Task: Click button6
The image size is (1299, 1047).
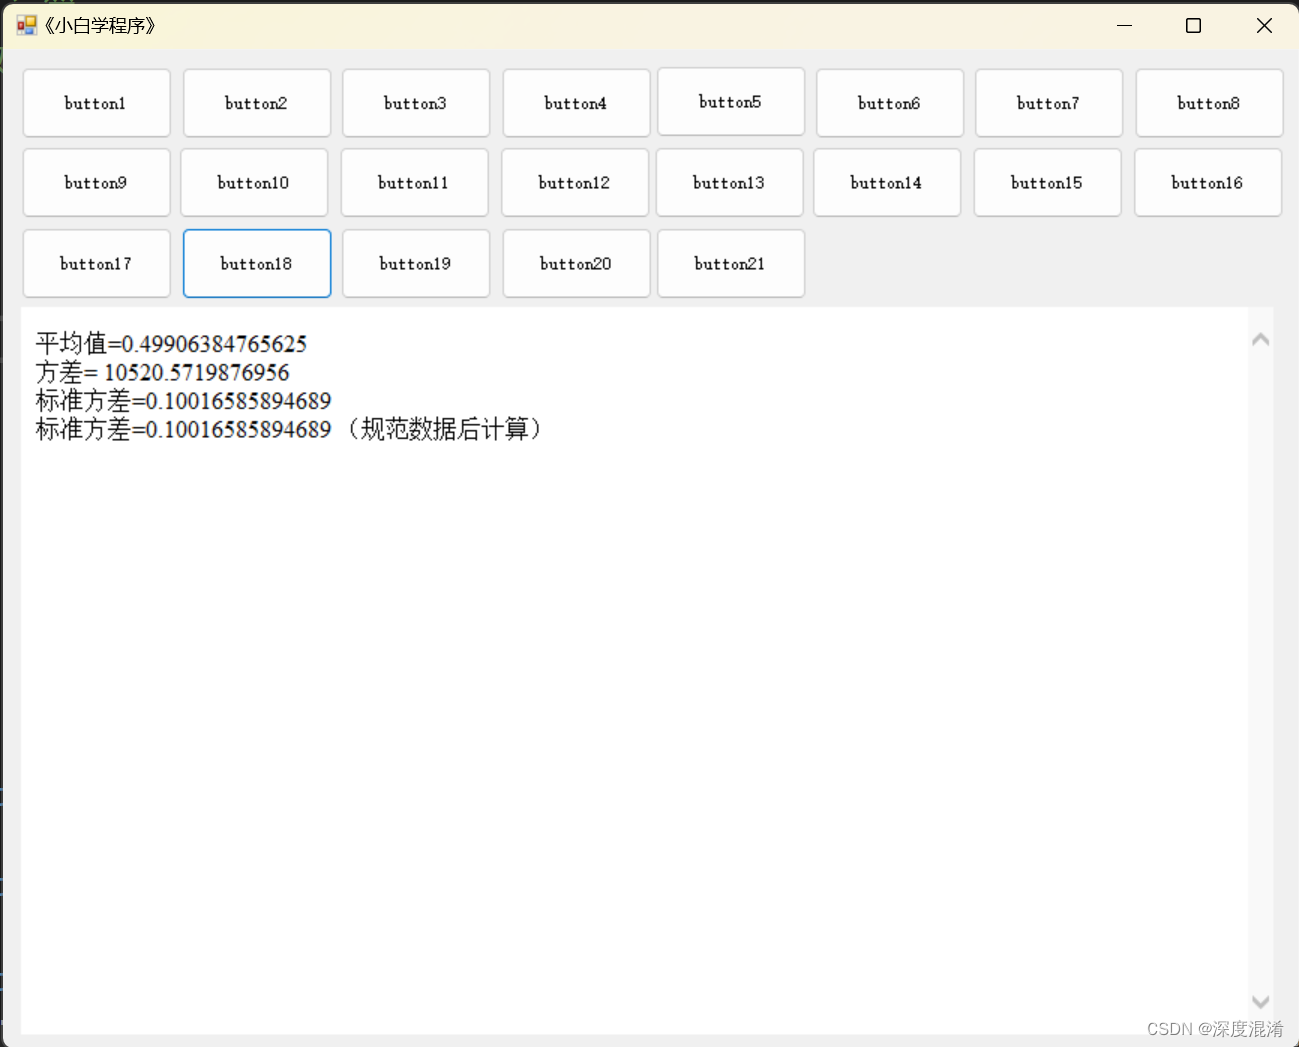Action: [890, 103]
